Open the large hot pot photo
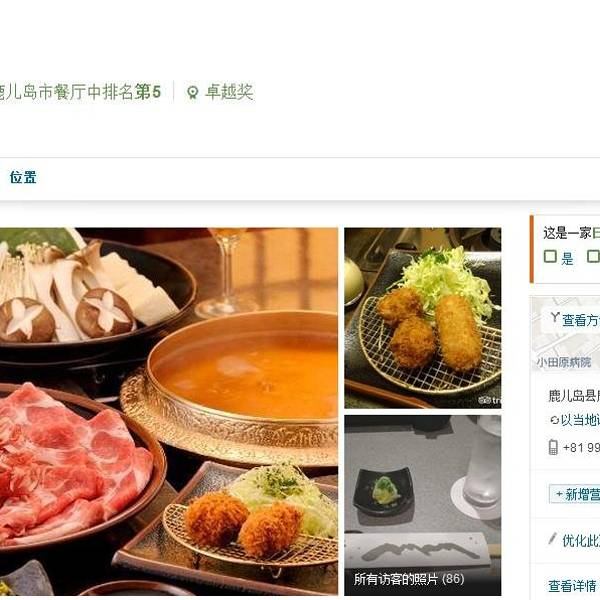 [x=169, y=411]
